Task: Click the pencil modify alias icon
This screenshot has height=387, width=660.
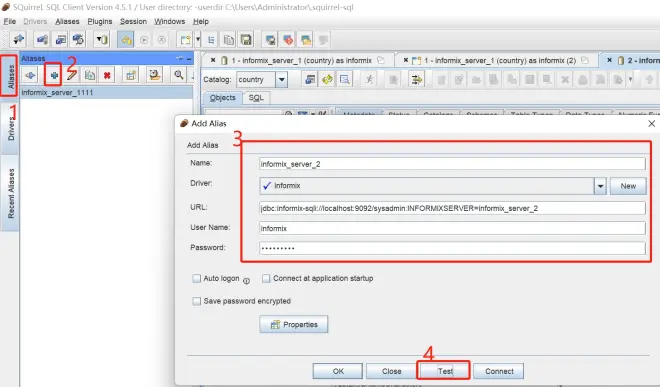Action: coord(72,75)
